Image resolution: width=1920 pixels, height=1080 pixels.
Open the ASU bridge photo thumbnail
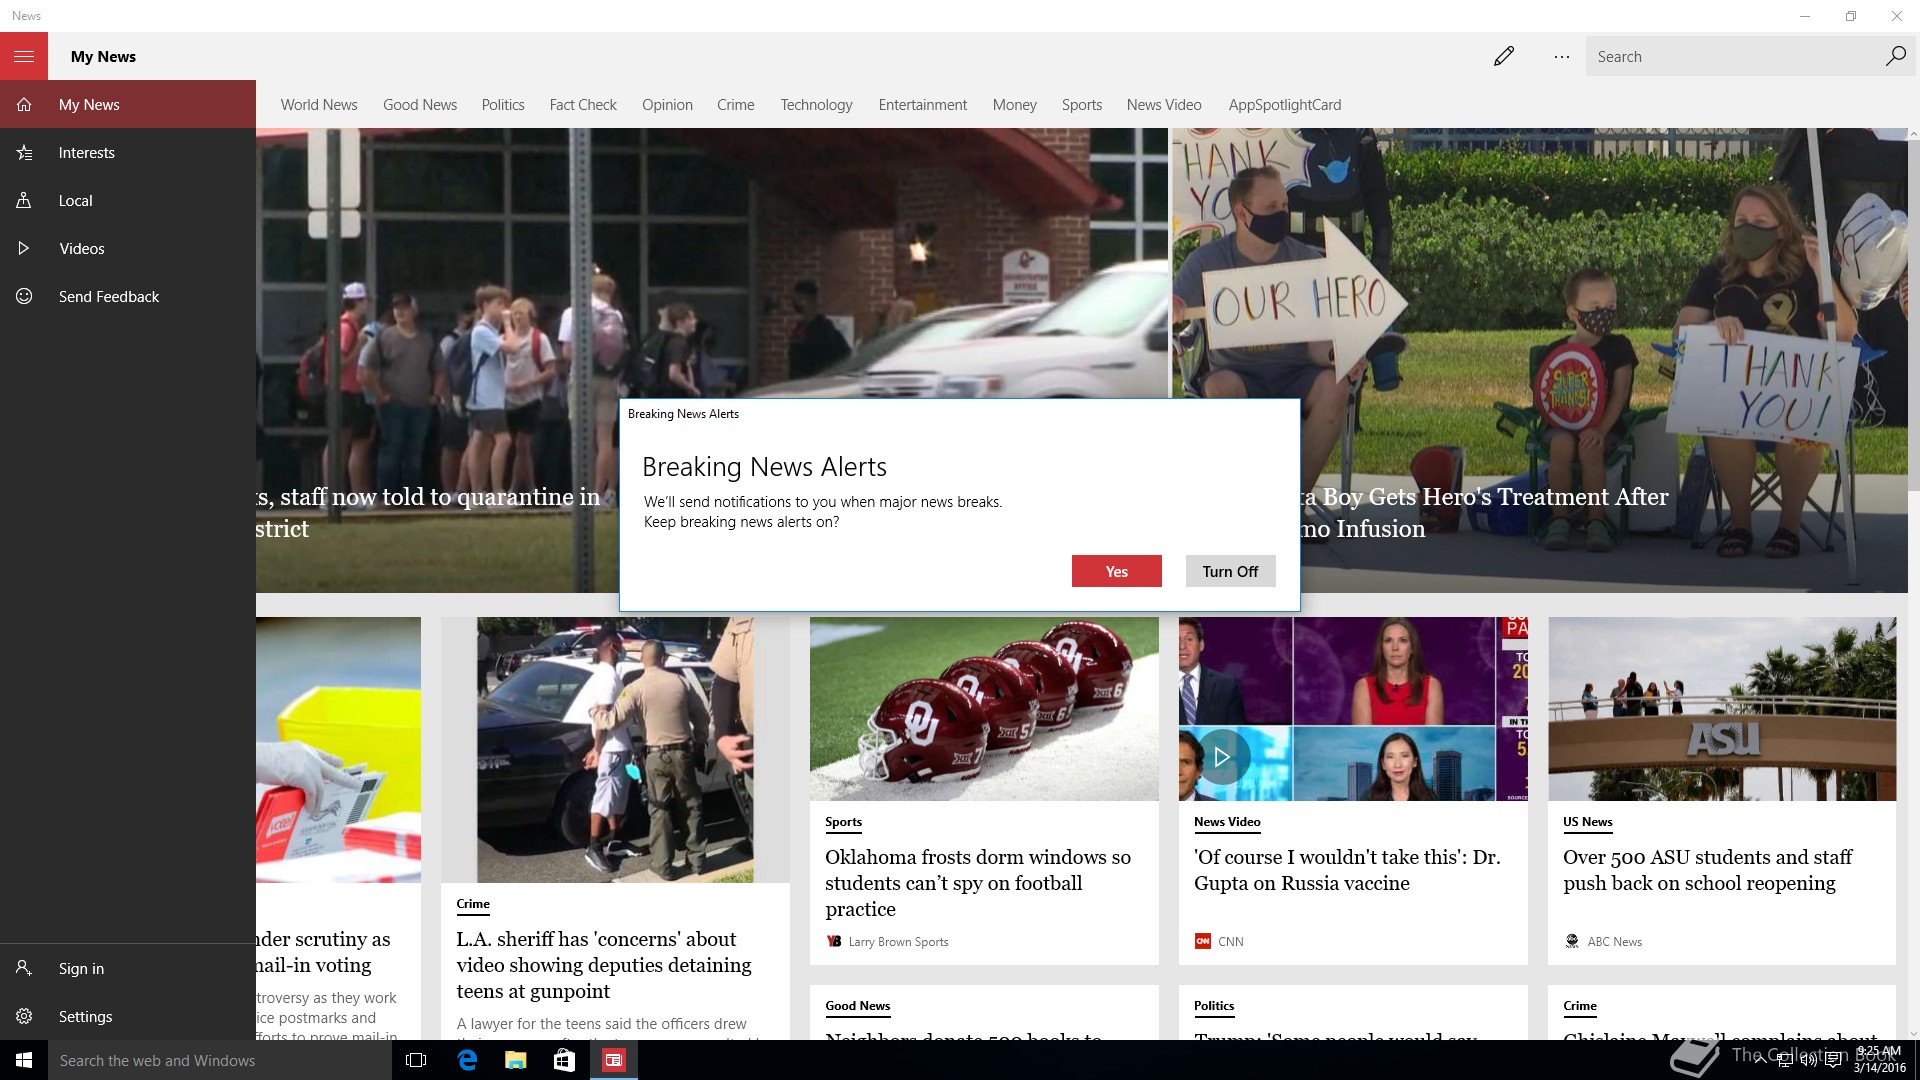1722,708
